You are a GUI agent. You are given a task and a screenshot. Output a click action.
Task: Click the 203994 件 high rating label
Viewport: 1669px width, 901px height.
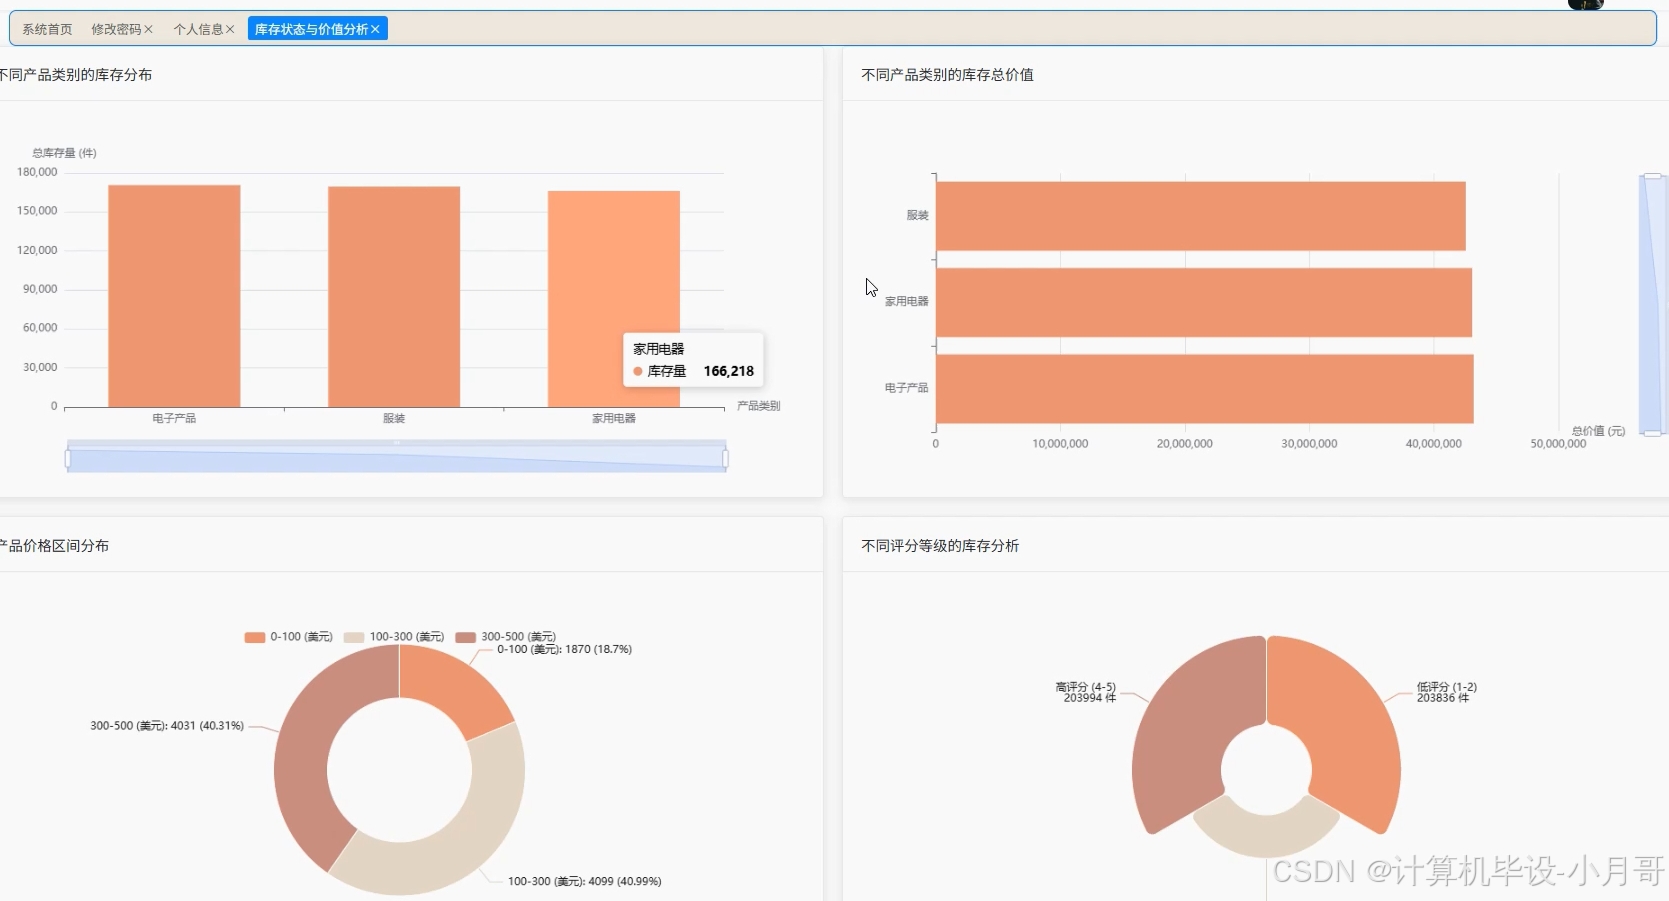1089,698
